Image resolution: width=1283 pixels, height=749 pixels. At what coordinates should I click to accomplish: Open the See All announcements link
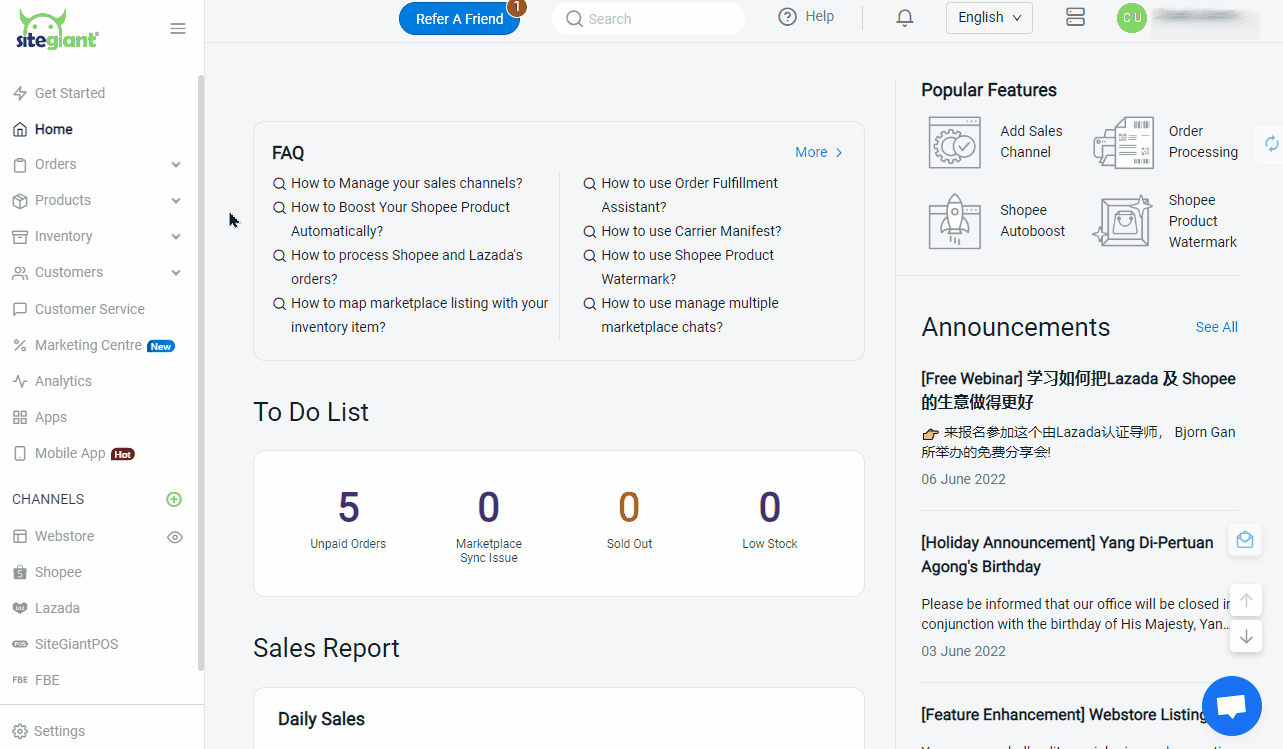point(1216,327)
